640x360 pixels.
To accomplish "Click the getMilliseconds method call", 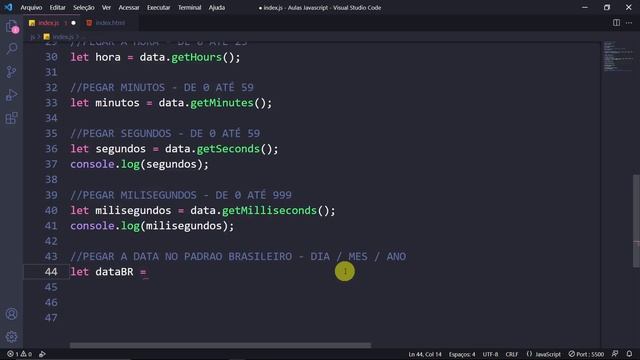I will coord(270,211).
